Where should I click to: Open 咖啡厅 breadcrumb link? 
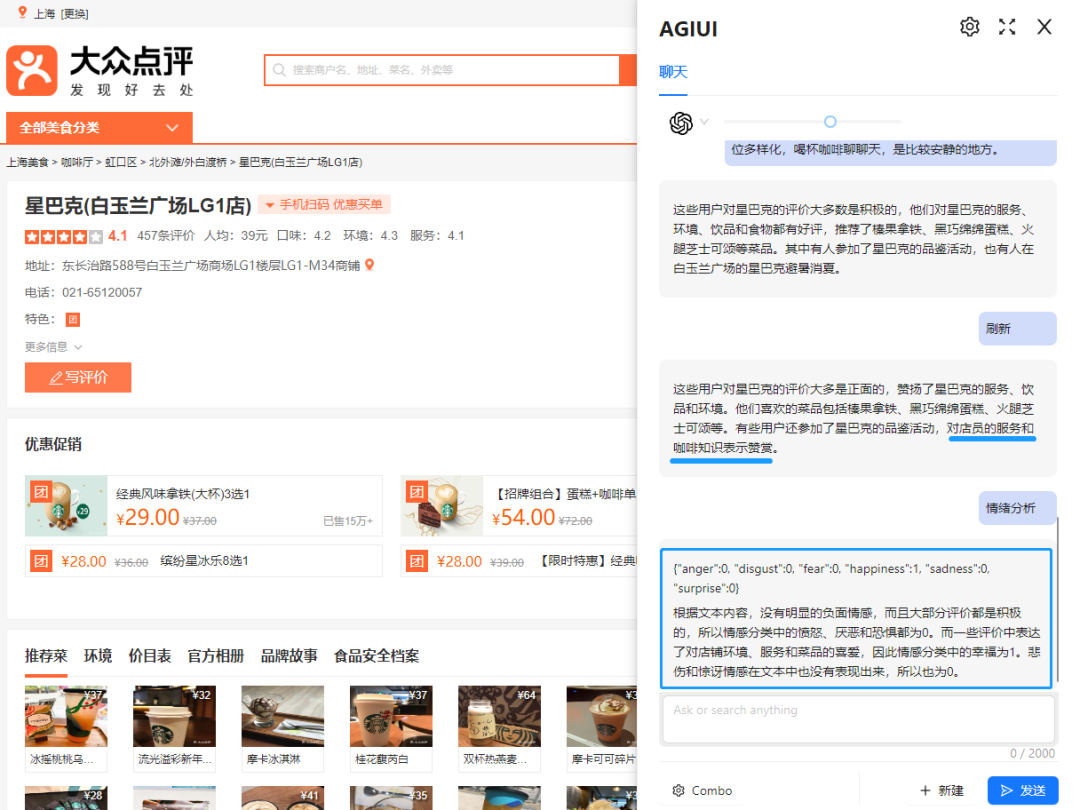point(76,162)
